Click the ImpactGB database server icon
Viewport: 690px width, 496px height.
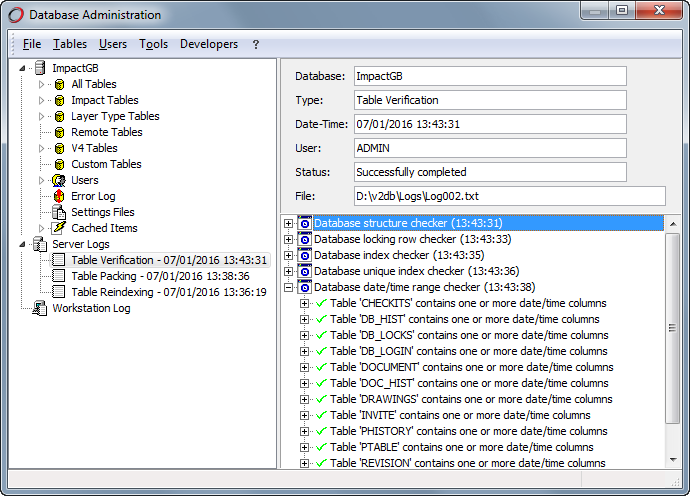(40, 68)
